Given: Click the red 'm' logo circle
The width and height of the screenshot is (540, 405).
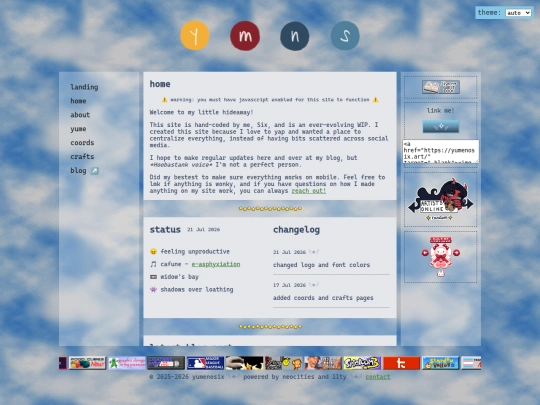Looking at the screenshot, I should tap(245, 35).
